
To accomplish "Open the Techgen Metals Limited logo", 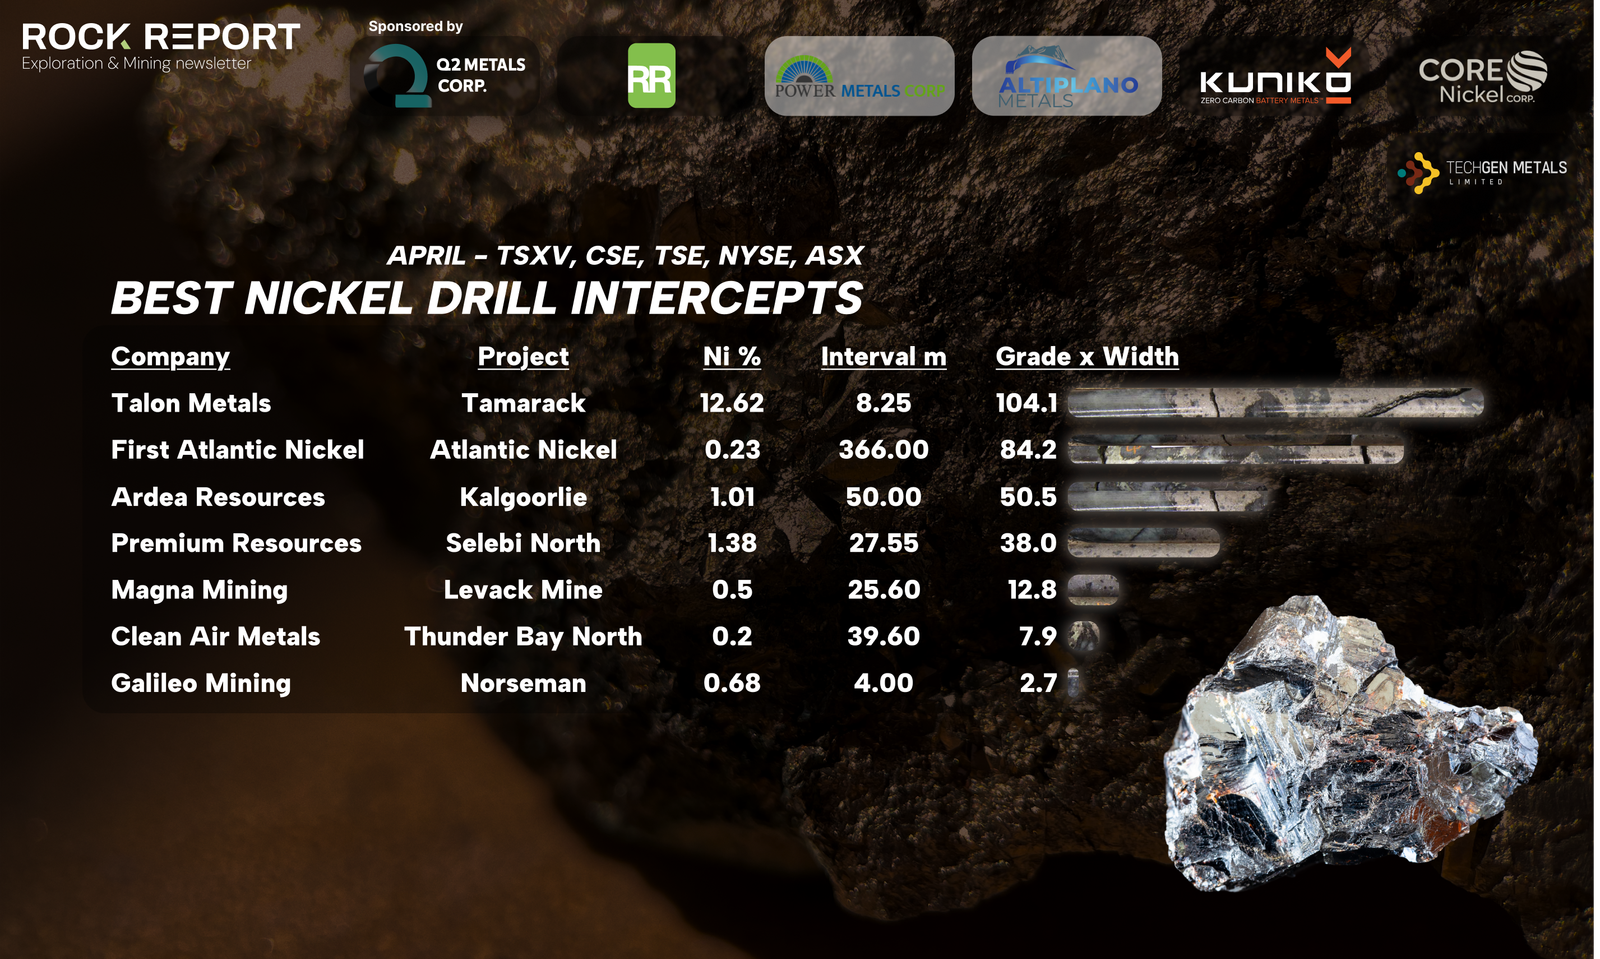I will coord(1482,172).
